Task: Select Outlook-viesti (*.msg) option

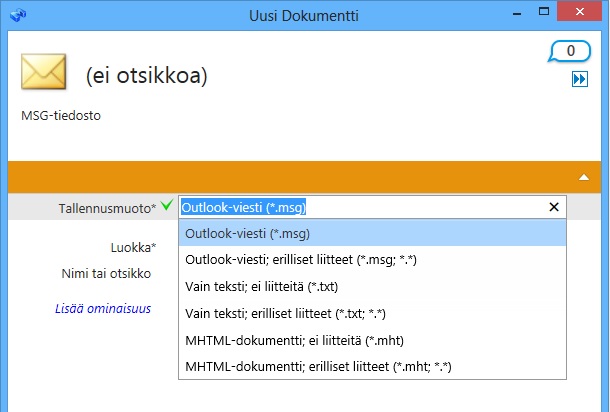Action: (x=372, y=233)
